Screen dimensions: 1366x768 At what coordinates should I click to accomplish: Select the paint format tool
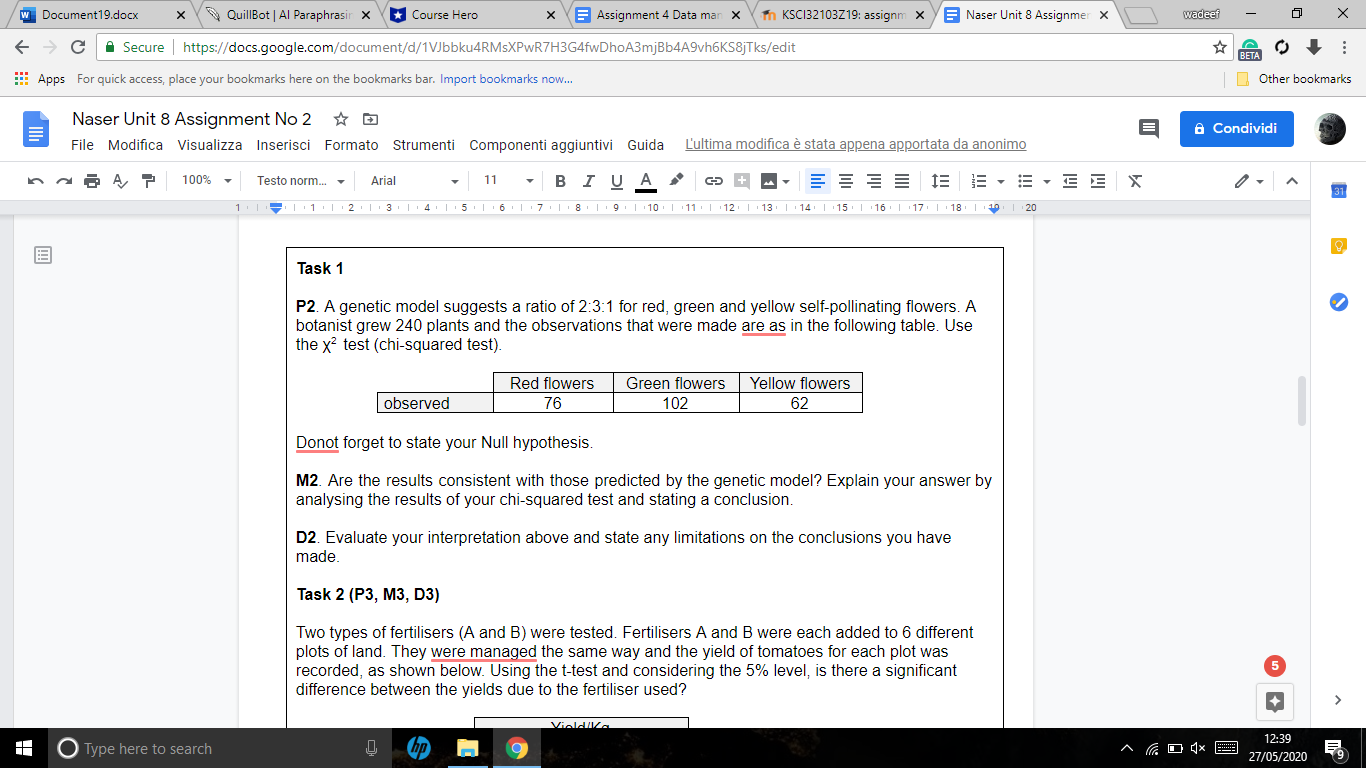[148, 181]
